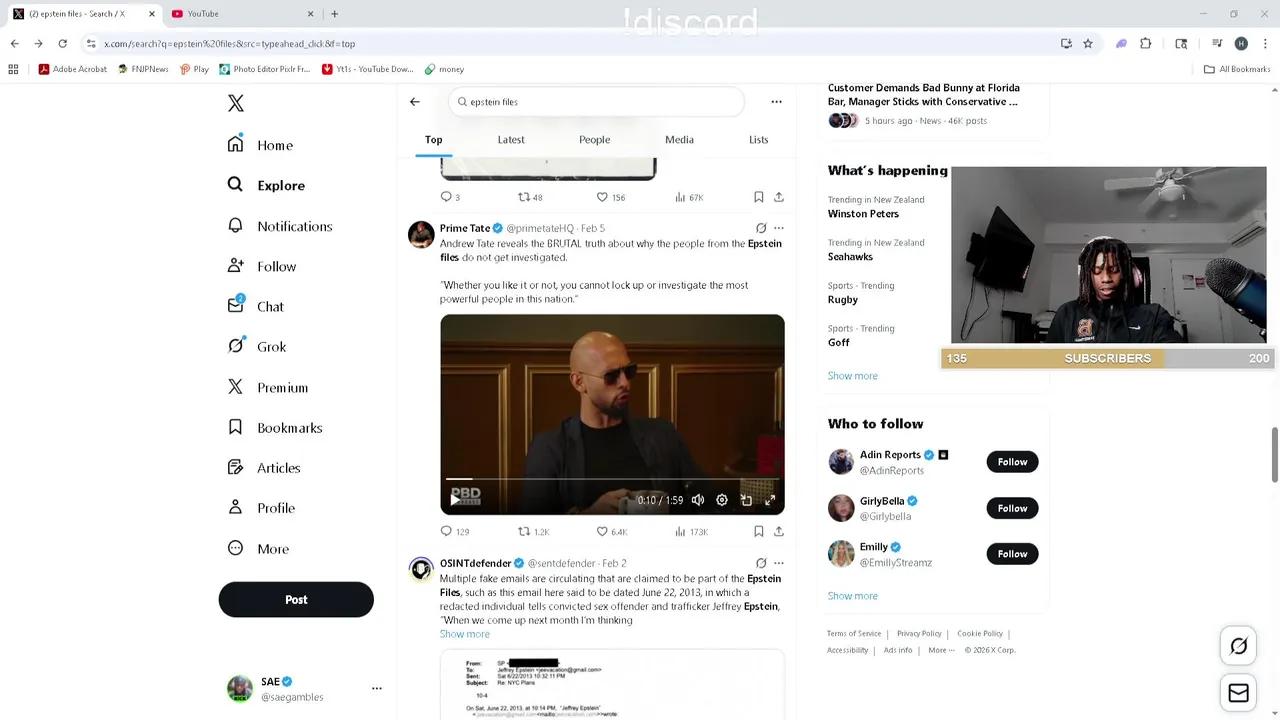Seek on the video progress bar
Image resolution: width=1280 pixels, height=720 pixels.
tap(612, 480)
